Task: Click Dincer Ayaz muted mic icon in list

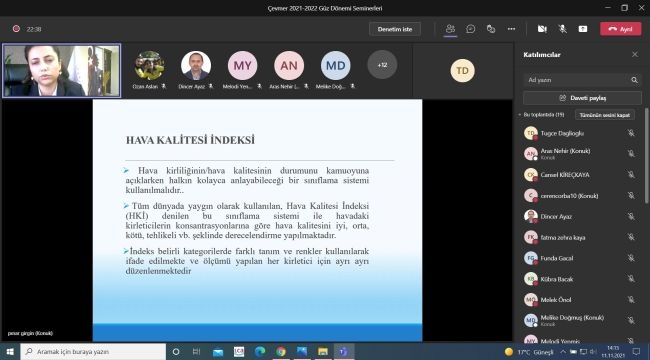Action: 631,216
